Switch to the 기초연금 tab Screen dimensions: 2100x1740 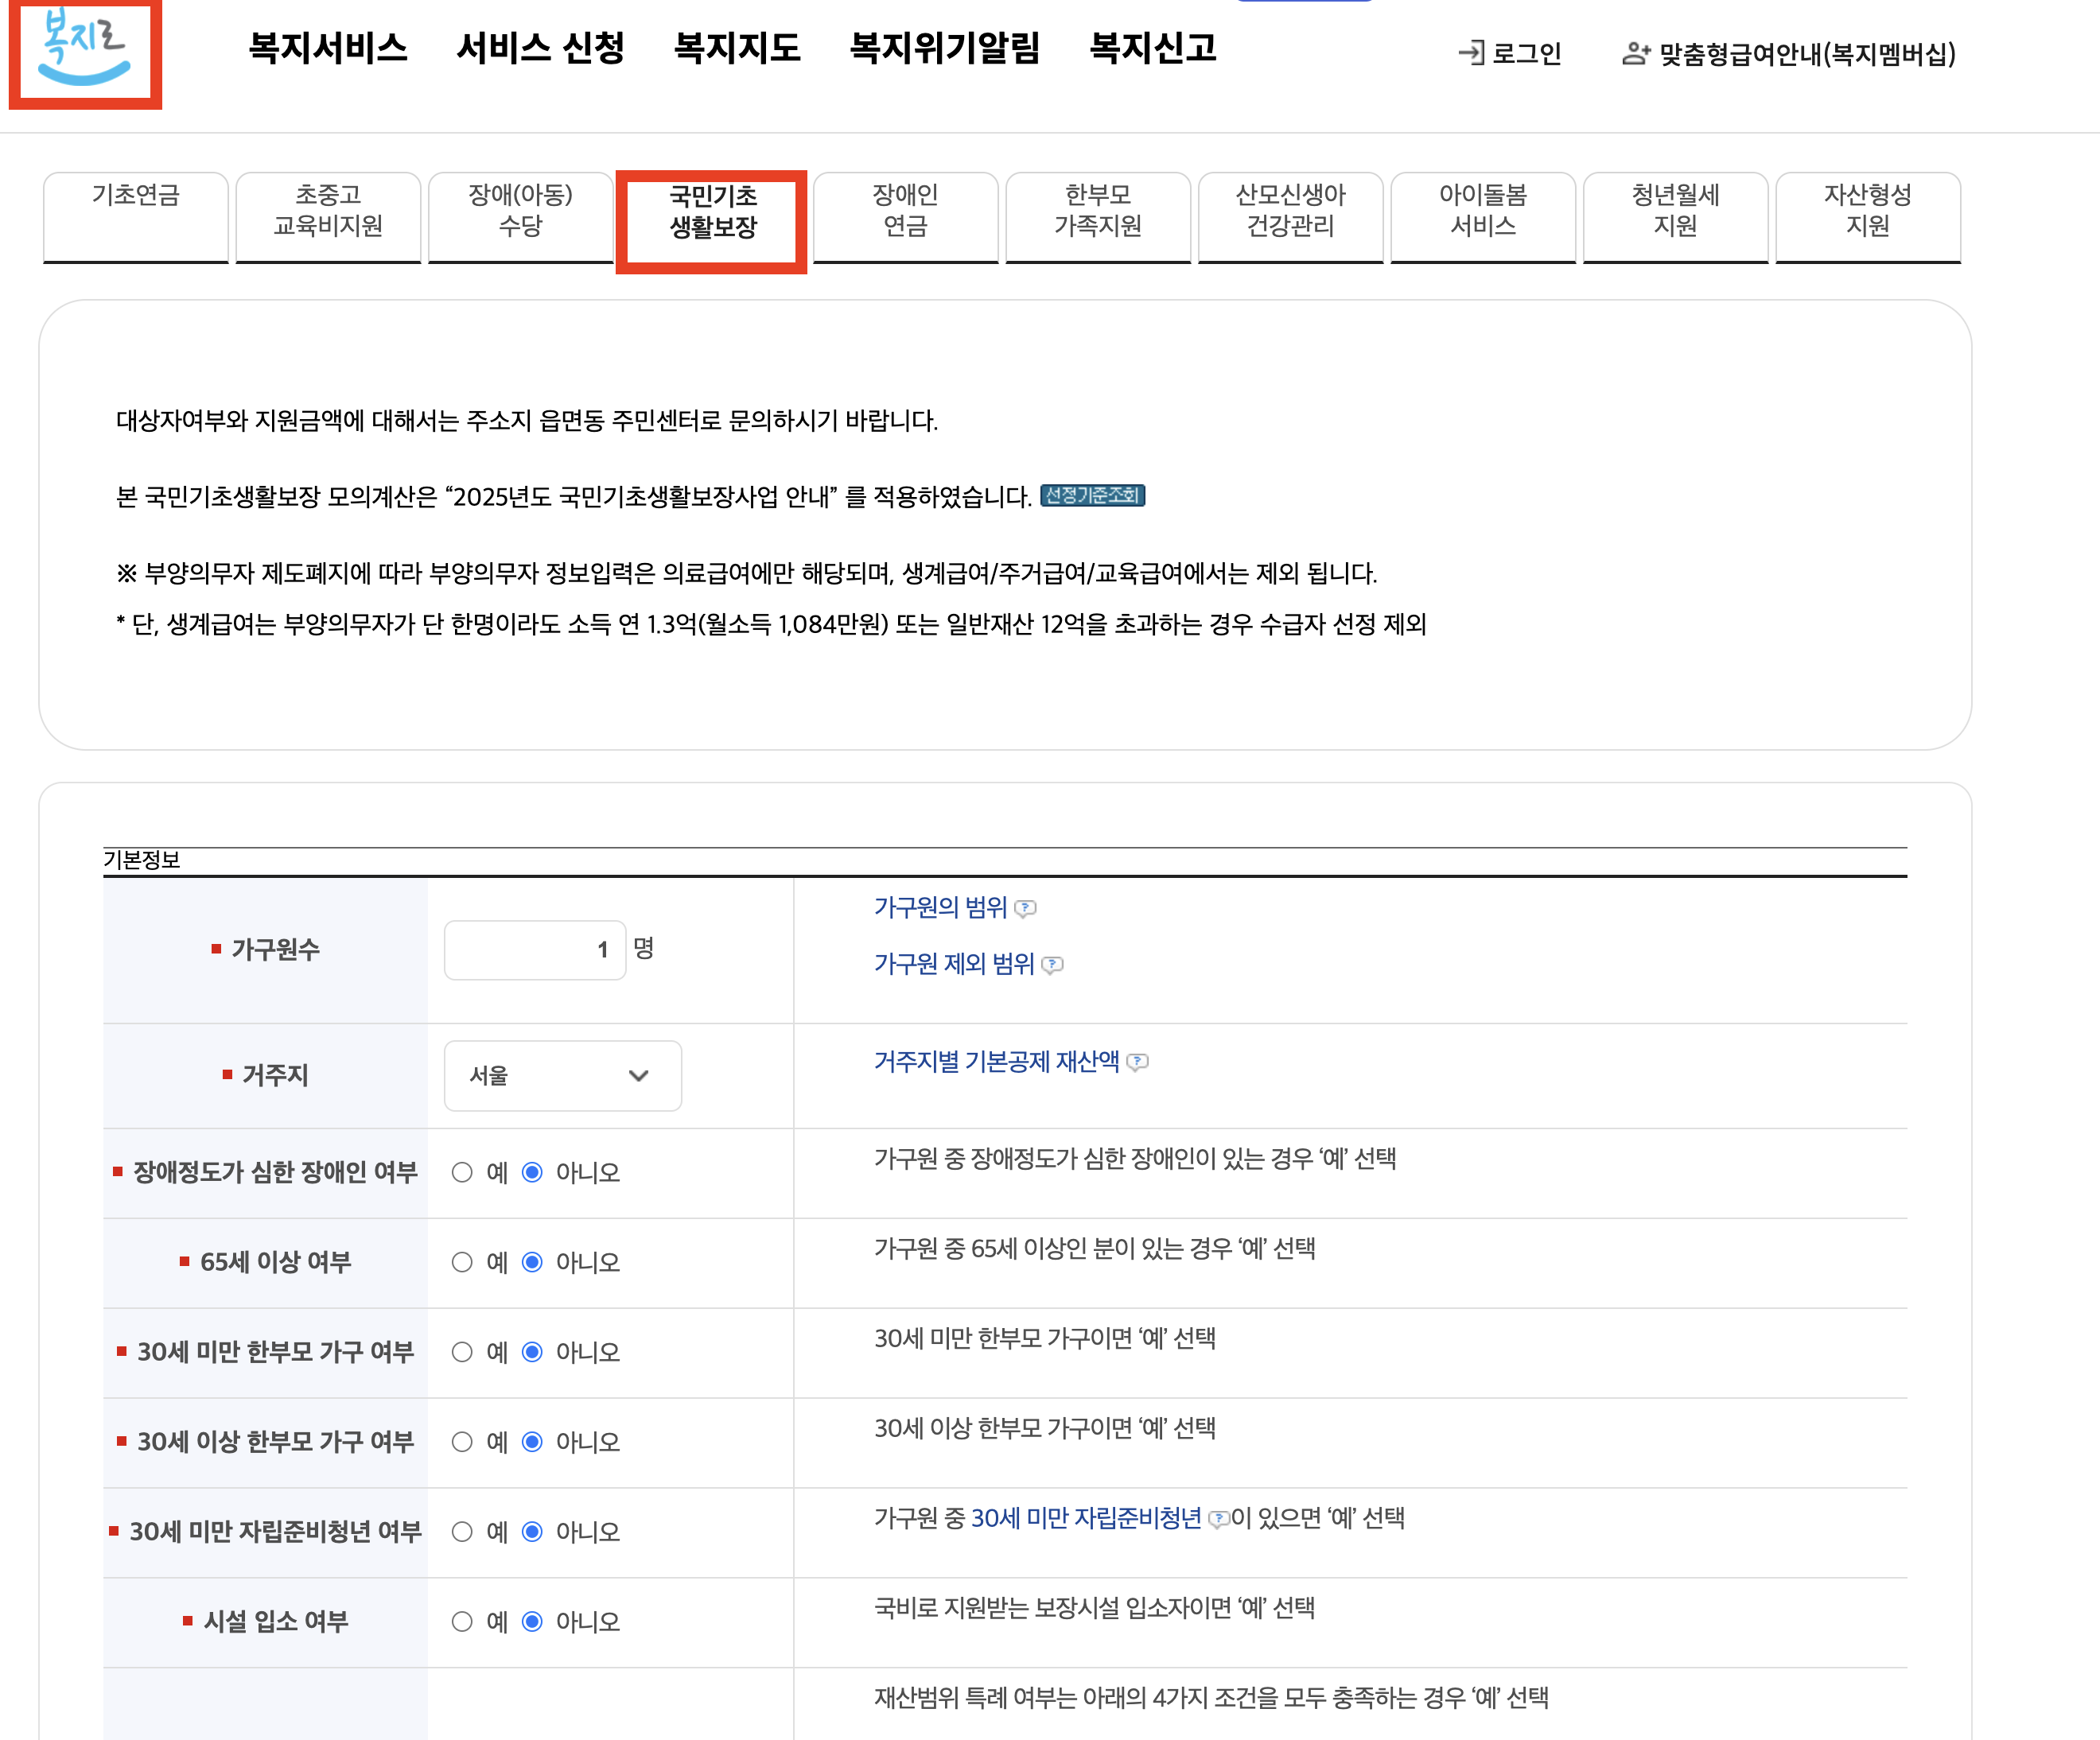(136, 210)
